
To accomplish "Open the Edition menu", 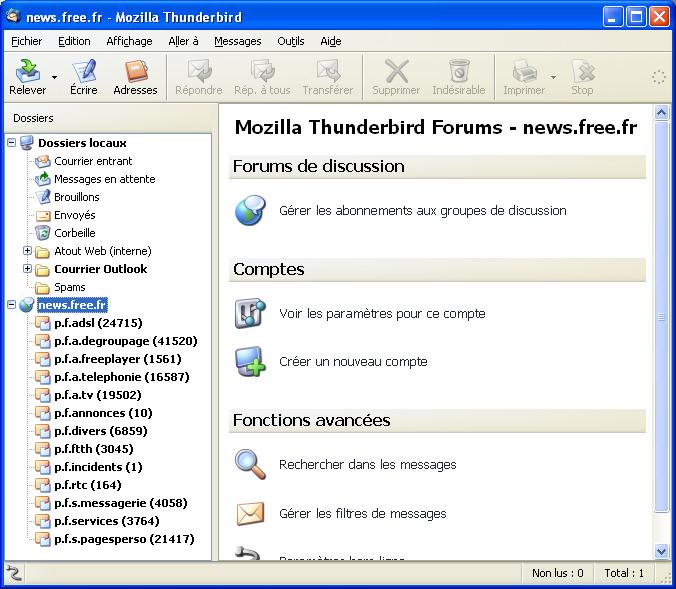I will [x=74, y=41].
